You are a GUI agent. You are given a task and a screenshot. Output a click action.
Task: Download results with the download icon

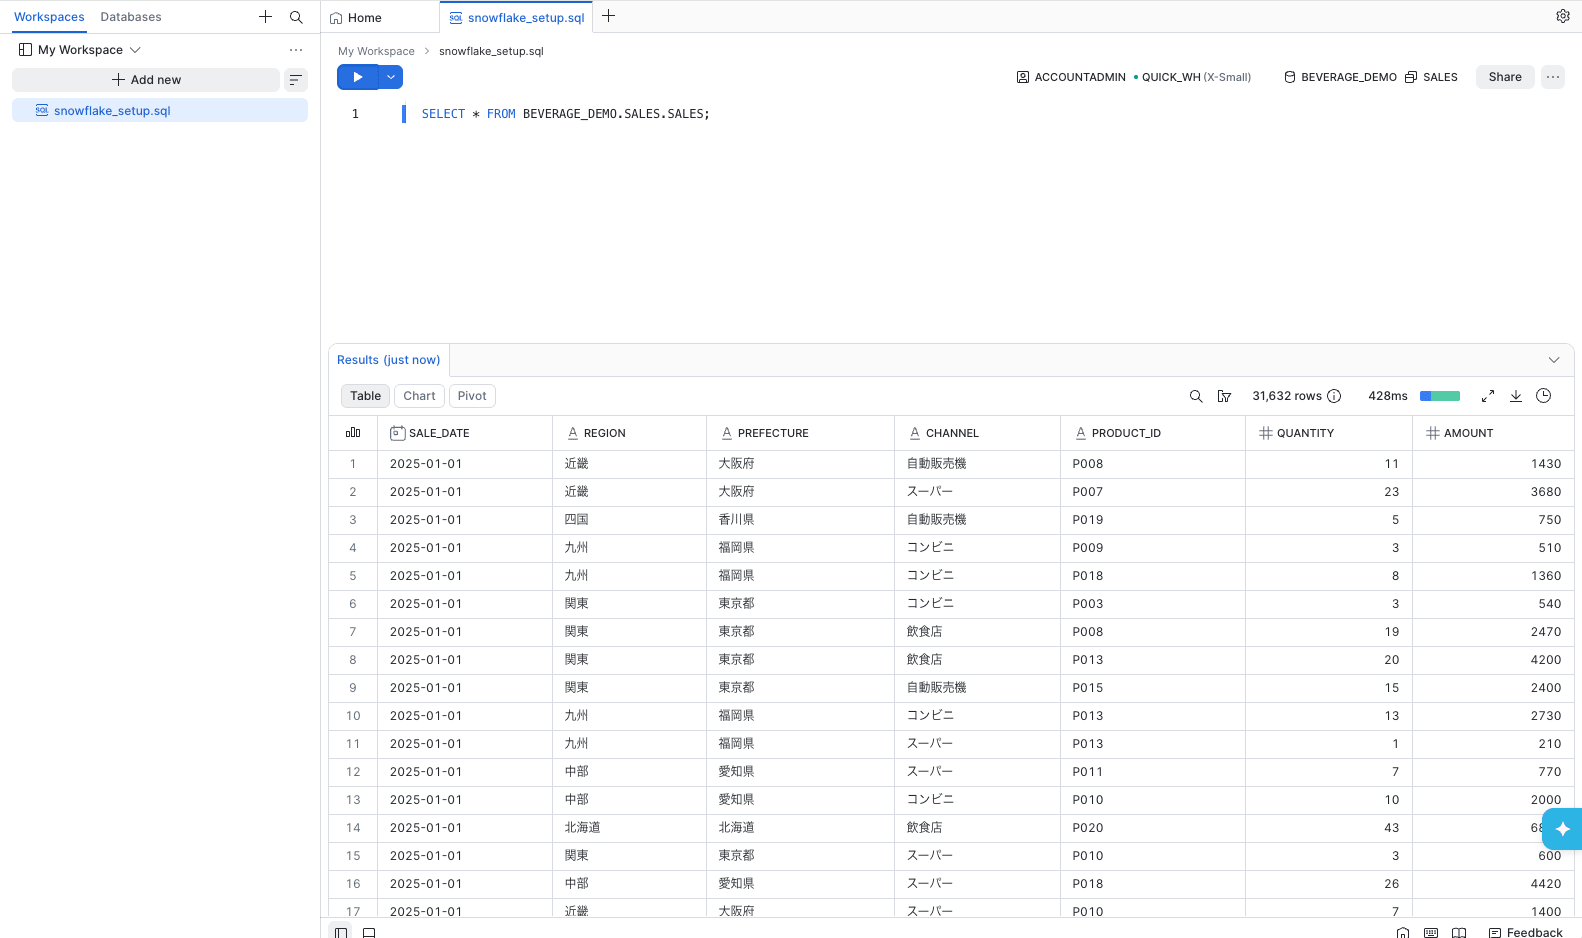coord(1516,396)
